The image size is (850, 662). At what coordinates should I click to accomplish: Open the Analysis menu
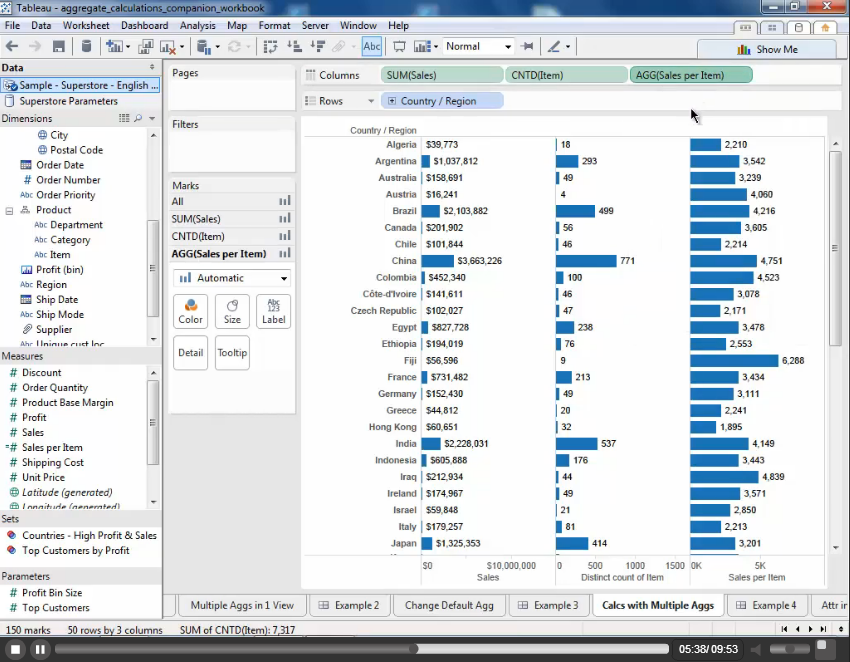pos(197,25)
